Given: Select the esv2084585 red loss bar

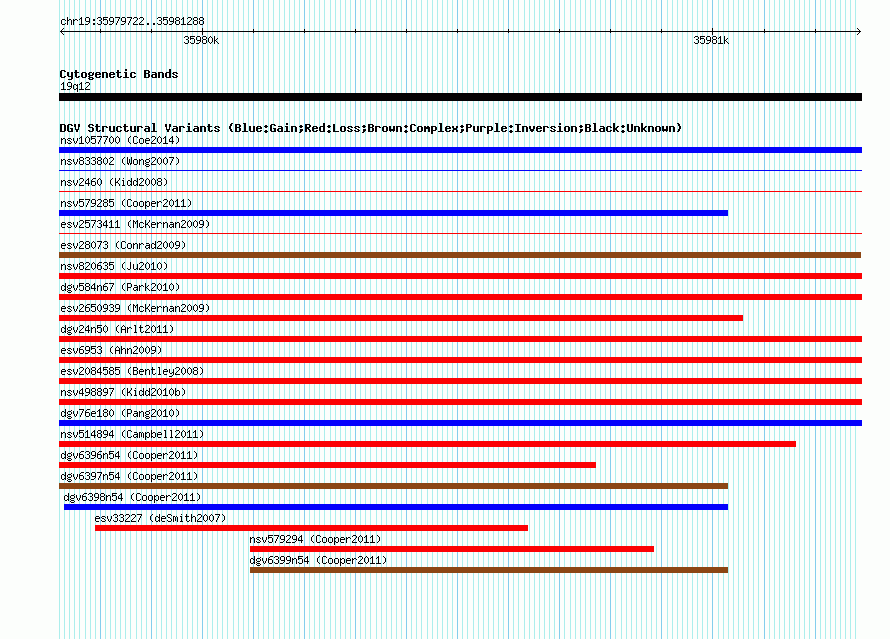Looking at the screenshot, I should click(460, 381).
